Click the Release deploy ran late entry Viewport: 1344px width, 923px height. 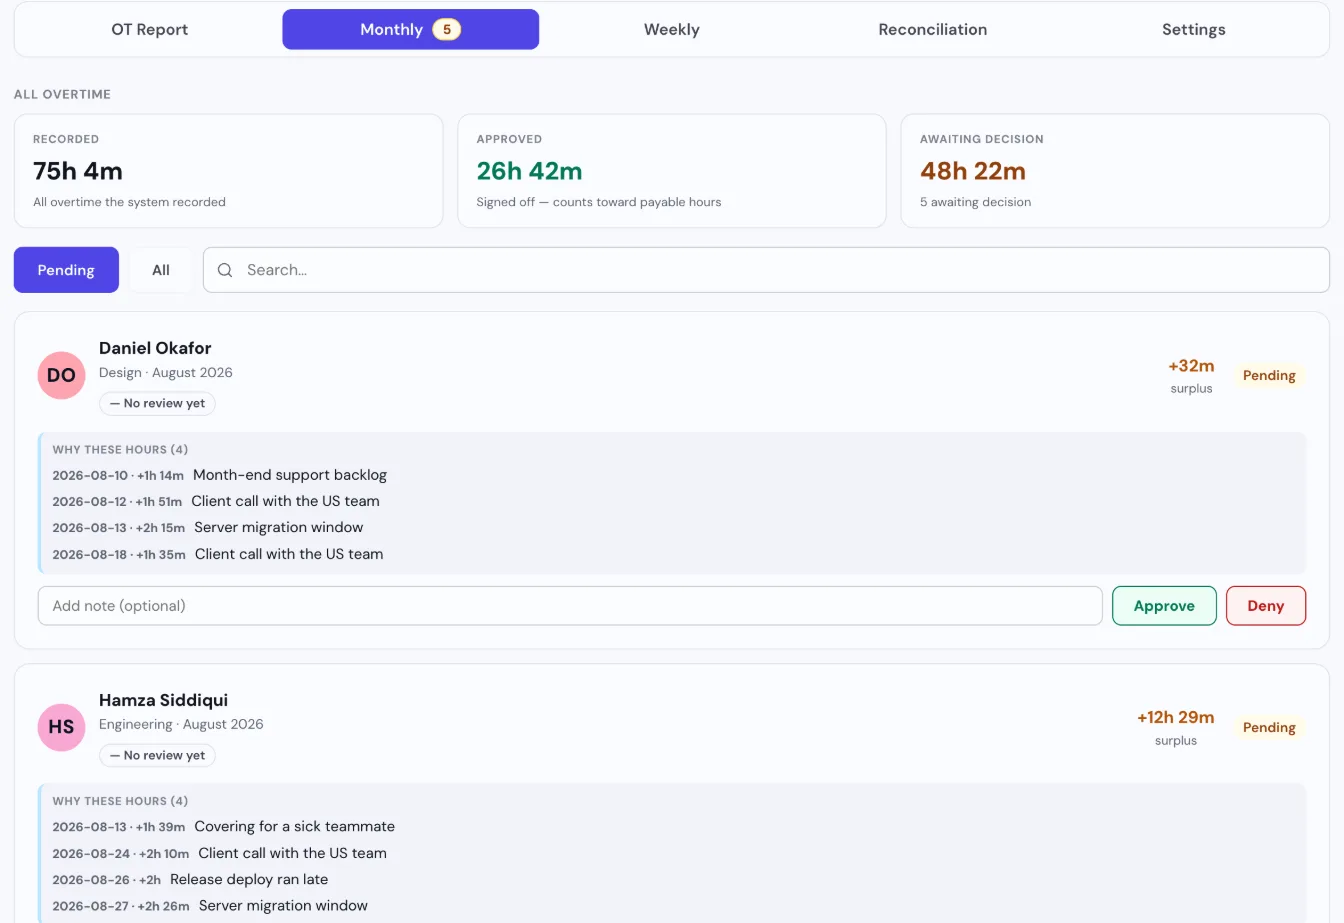[190, 879]
